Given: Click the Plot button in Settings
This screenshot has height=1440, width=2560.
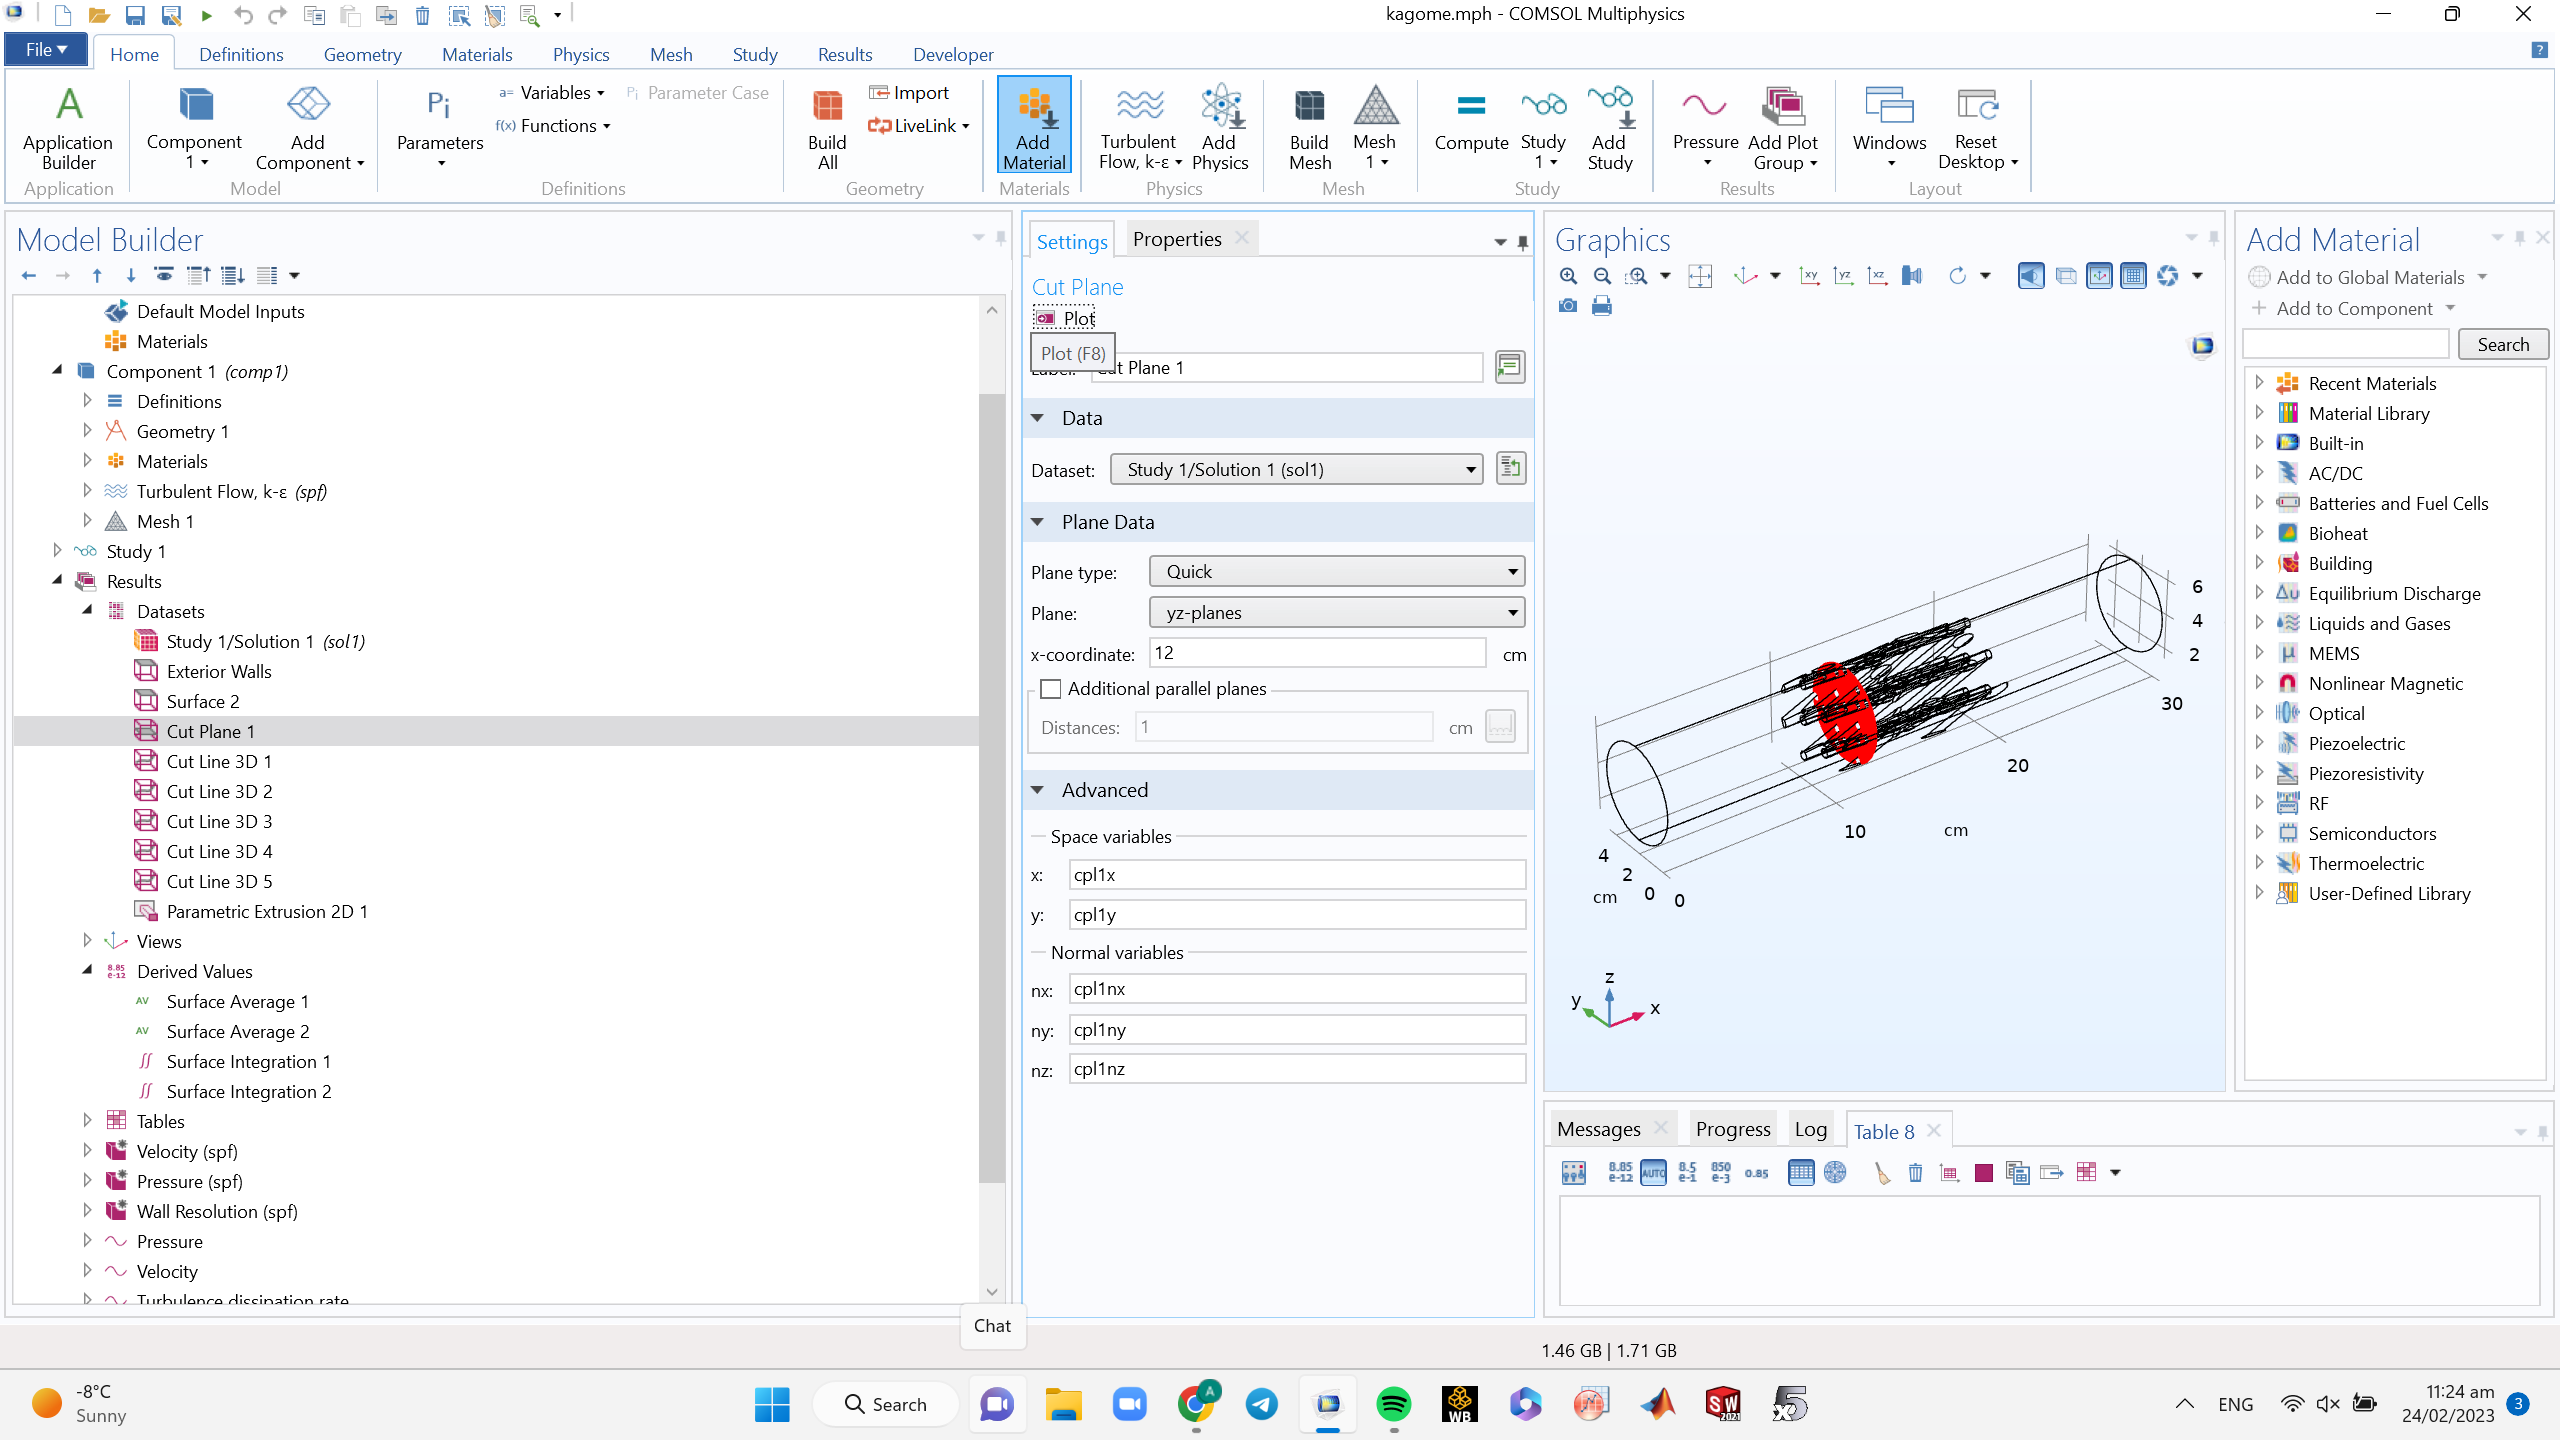Looking at the screenshot, I should (1066, 318).
